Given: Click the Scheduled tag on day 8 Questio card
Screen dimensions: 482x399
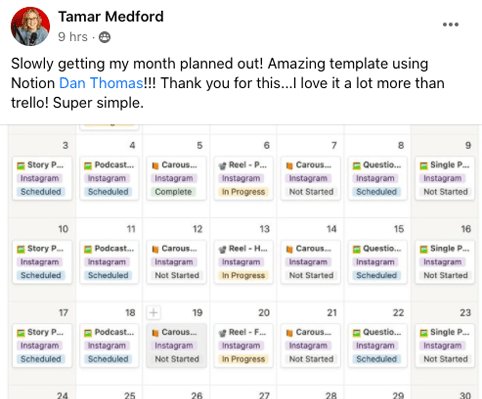Looking at the screenshot, I should (376, 192).
